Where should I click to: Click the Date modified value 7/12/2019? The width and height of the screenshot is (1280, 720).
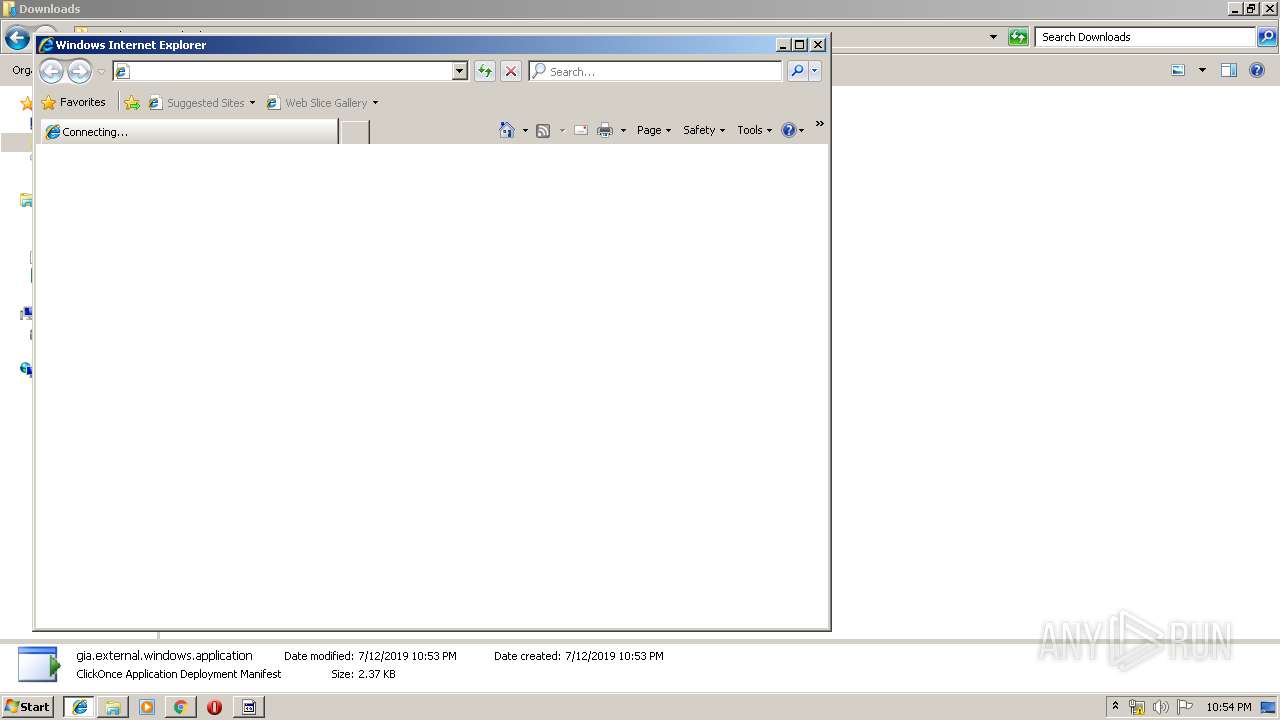coord(407,656)
